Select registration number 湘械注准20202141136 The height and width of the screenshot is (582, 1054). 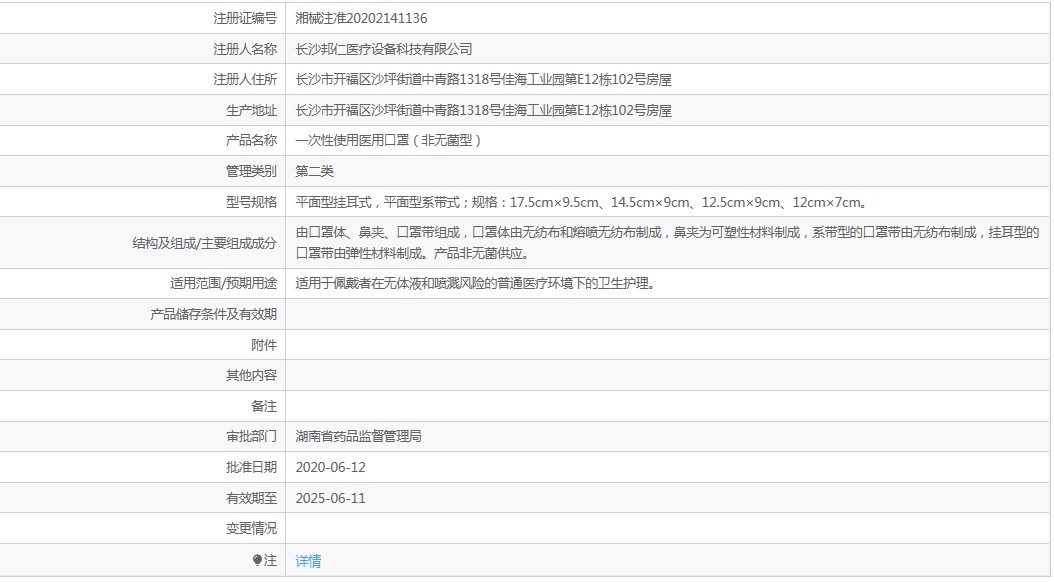pyautogui.click(x=361, y=18)
